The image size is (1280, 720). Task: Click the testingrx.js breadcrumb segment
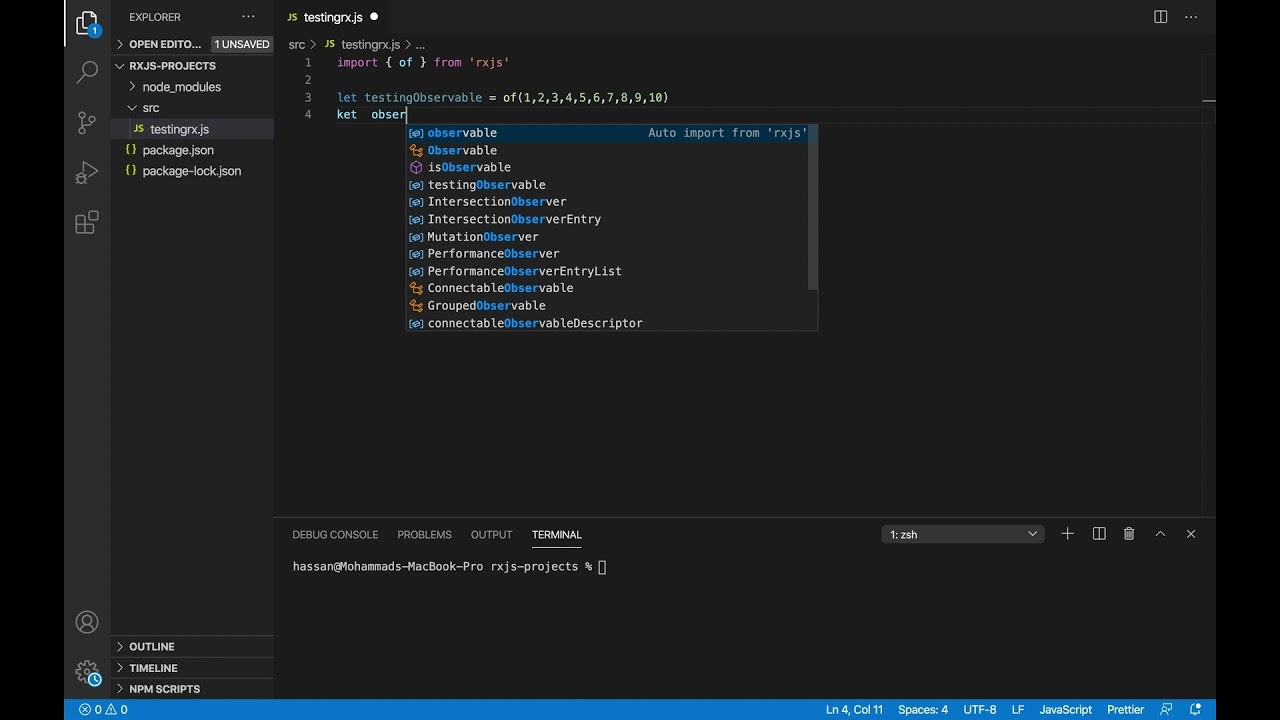pyautogui.click(x=370, y=45)
